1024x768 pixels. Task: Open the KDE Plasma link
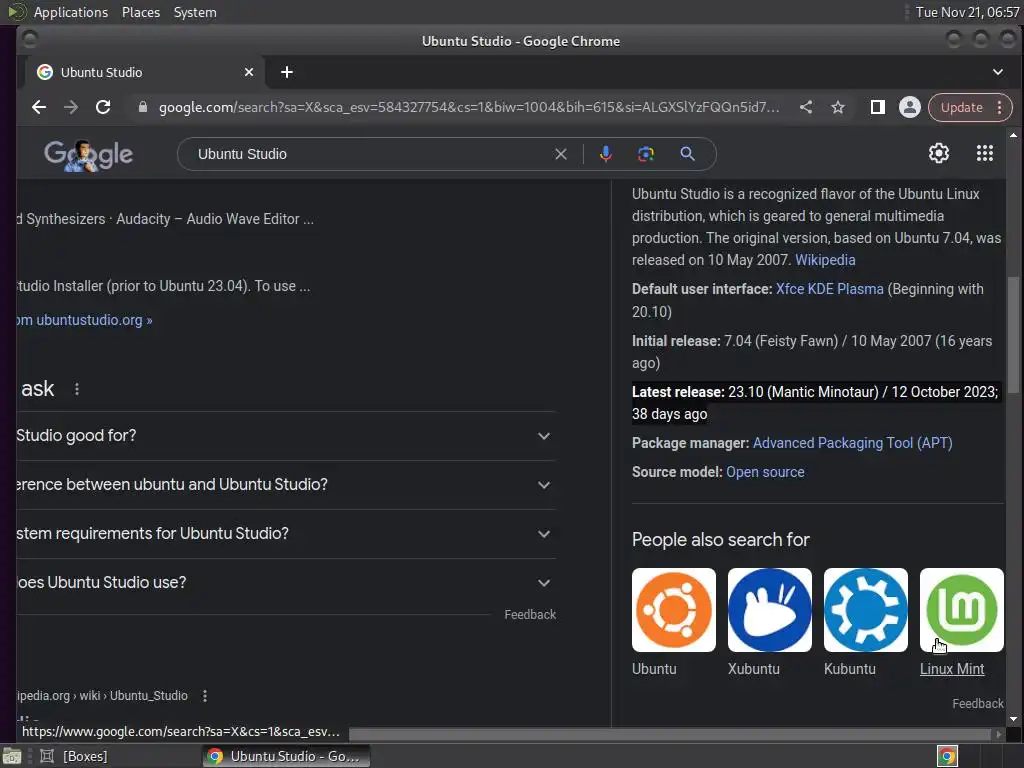pos(845,289)
